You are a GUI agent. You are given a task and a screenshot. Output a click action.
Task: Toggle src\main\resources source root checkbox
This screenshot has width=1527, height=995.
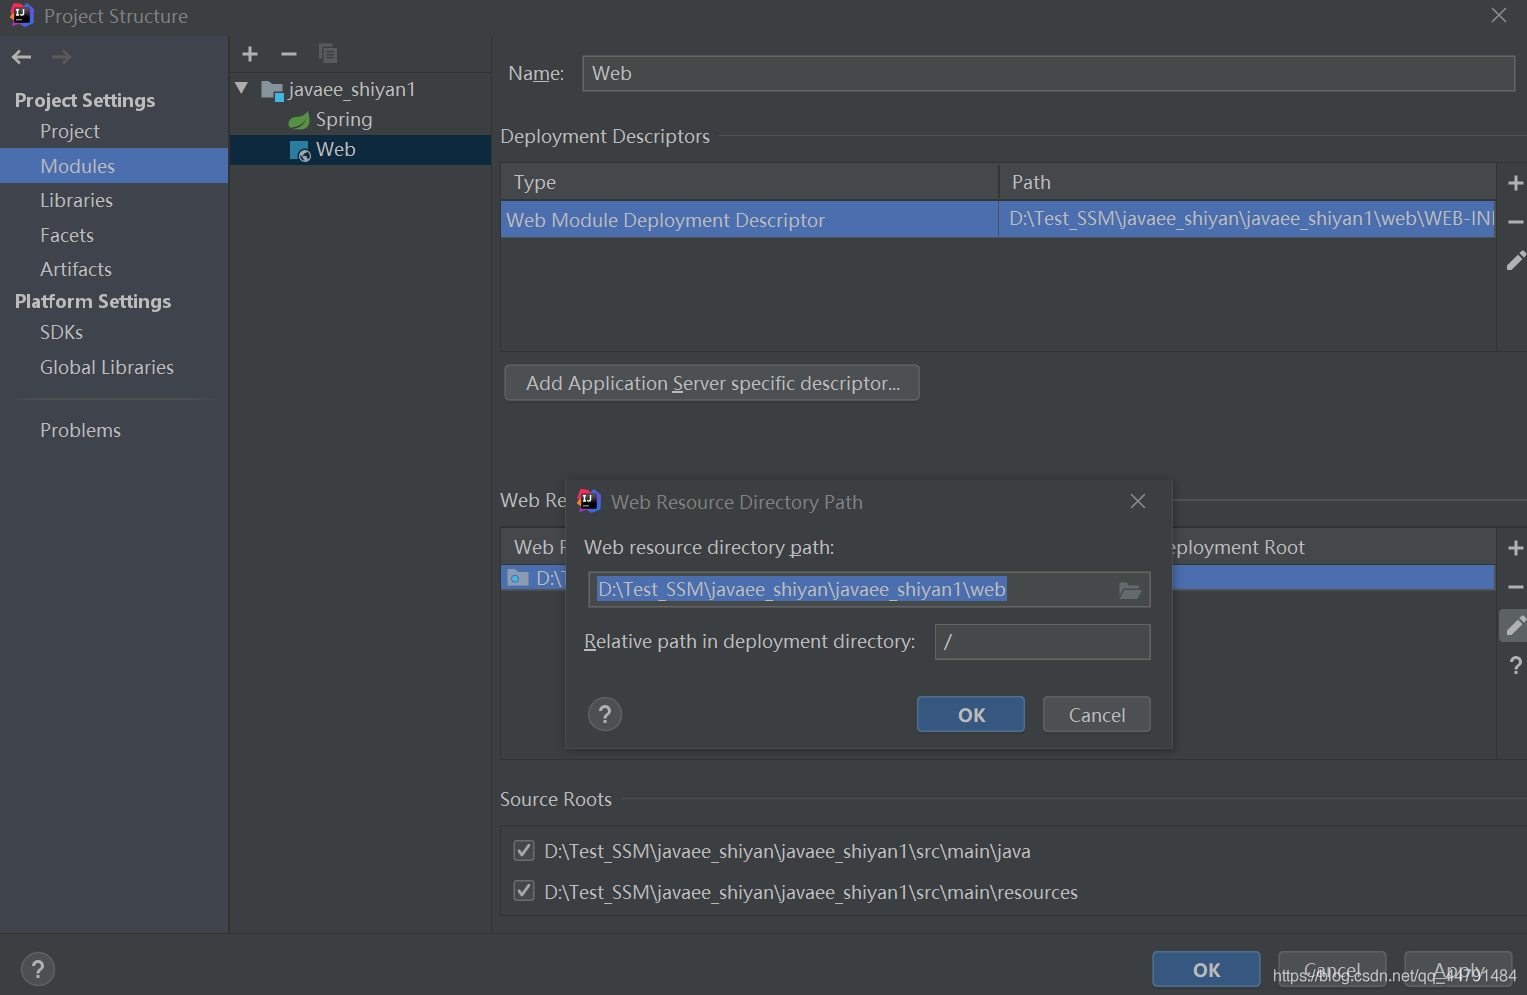point(524,891)
